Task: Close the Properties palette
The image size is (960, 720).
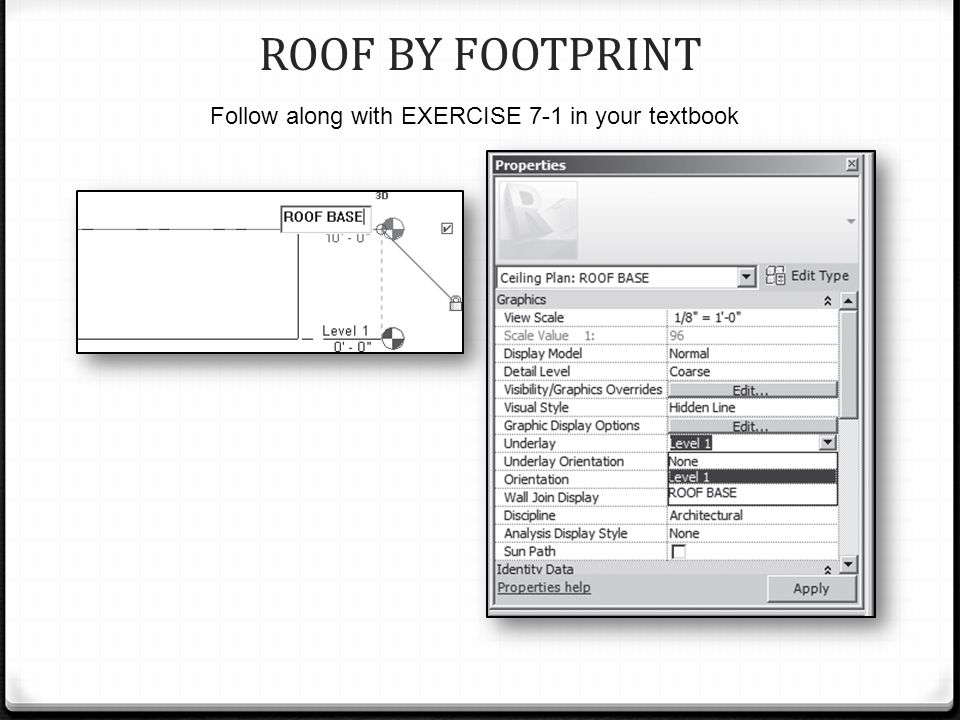Action: tap(852, 164)
